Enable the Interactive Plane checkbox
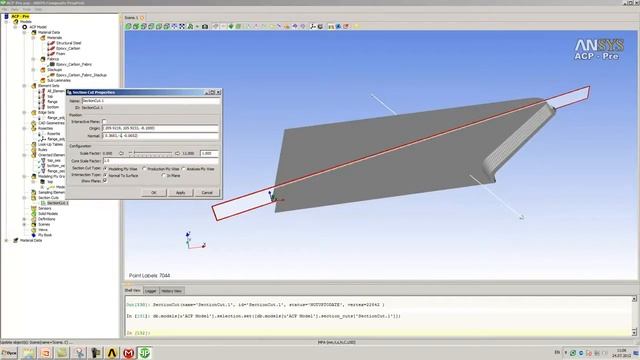This screenshot has width=640, height=360. pyautogui.click(x=104, y=122)
